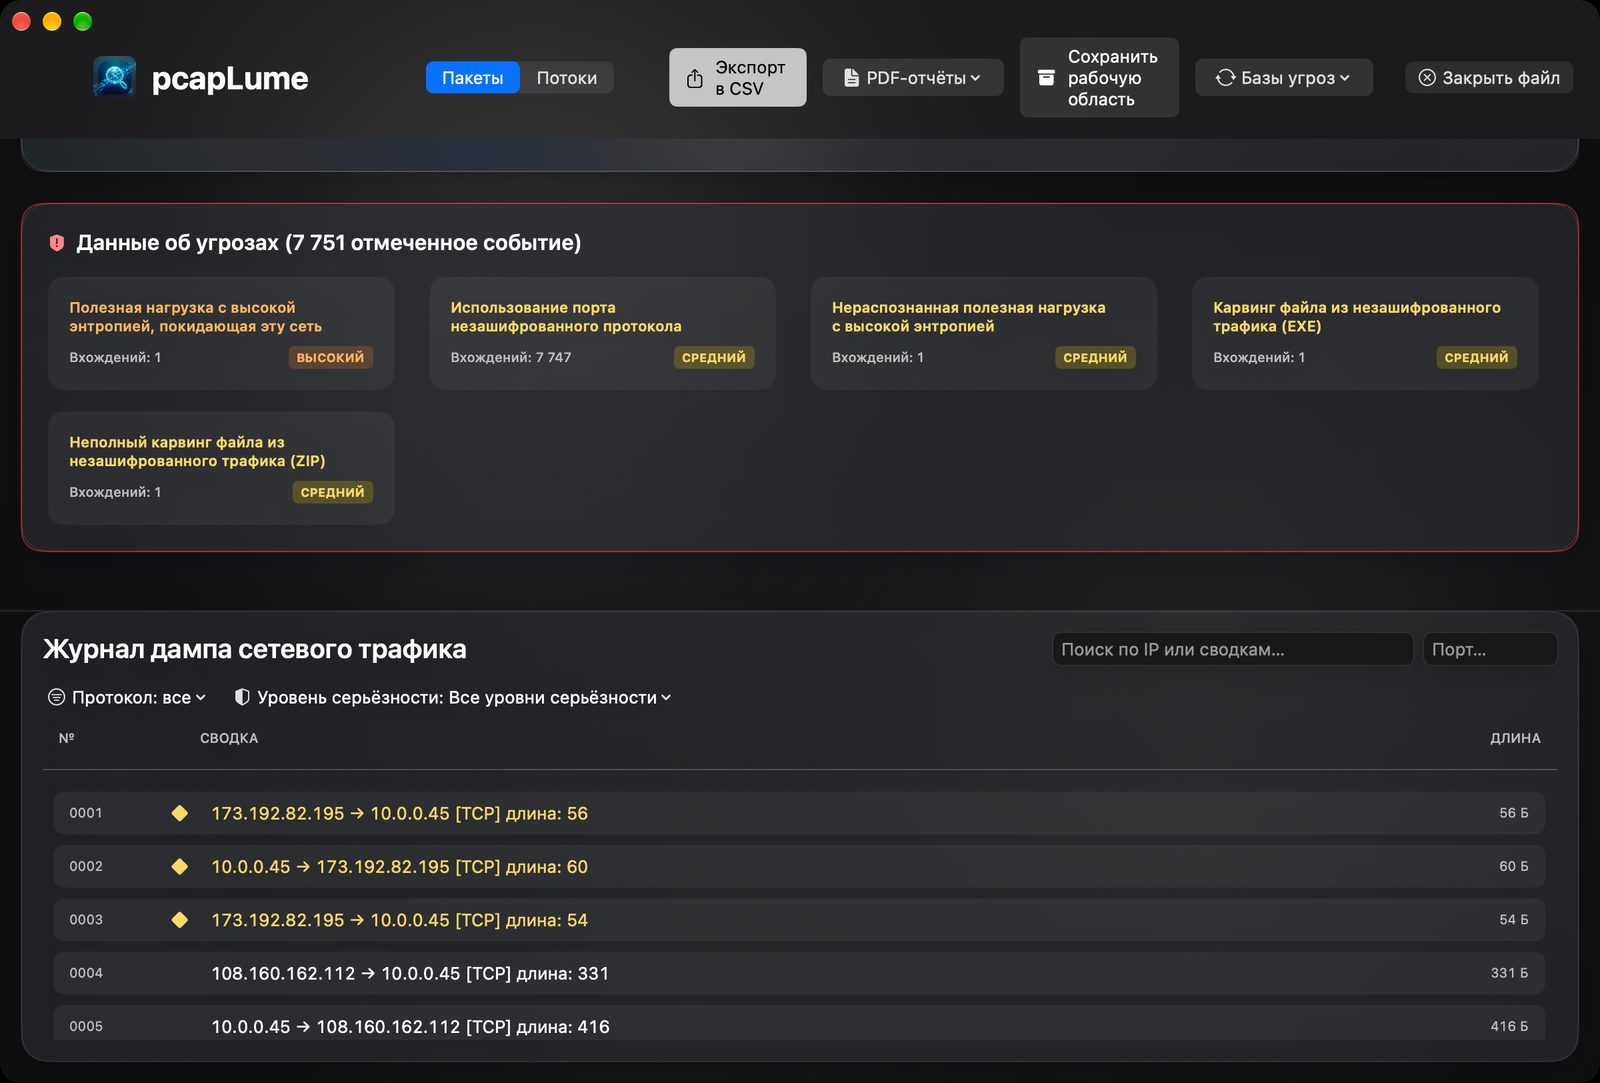Open the high-entropy outbound payload threat card
Image resolution: width=1600 pixels, height=1083 pixels.
[221, 333]
